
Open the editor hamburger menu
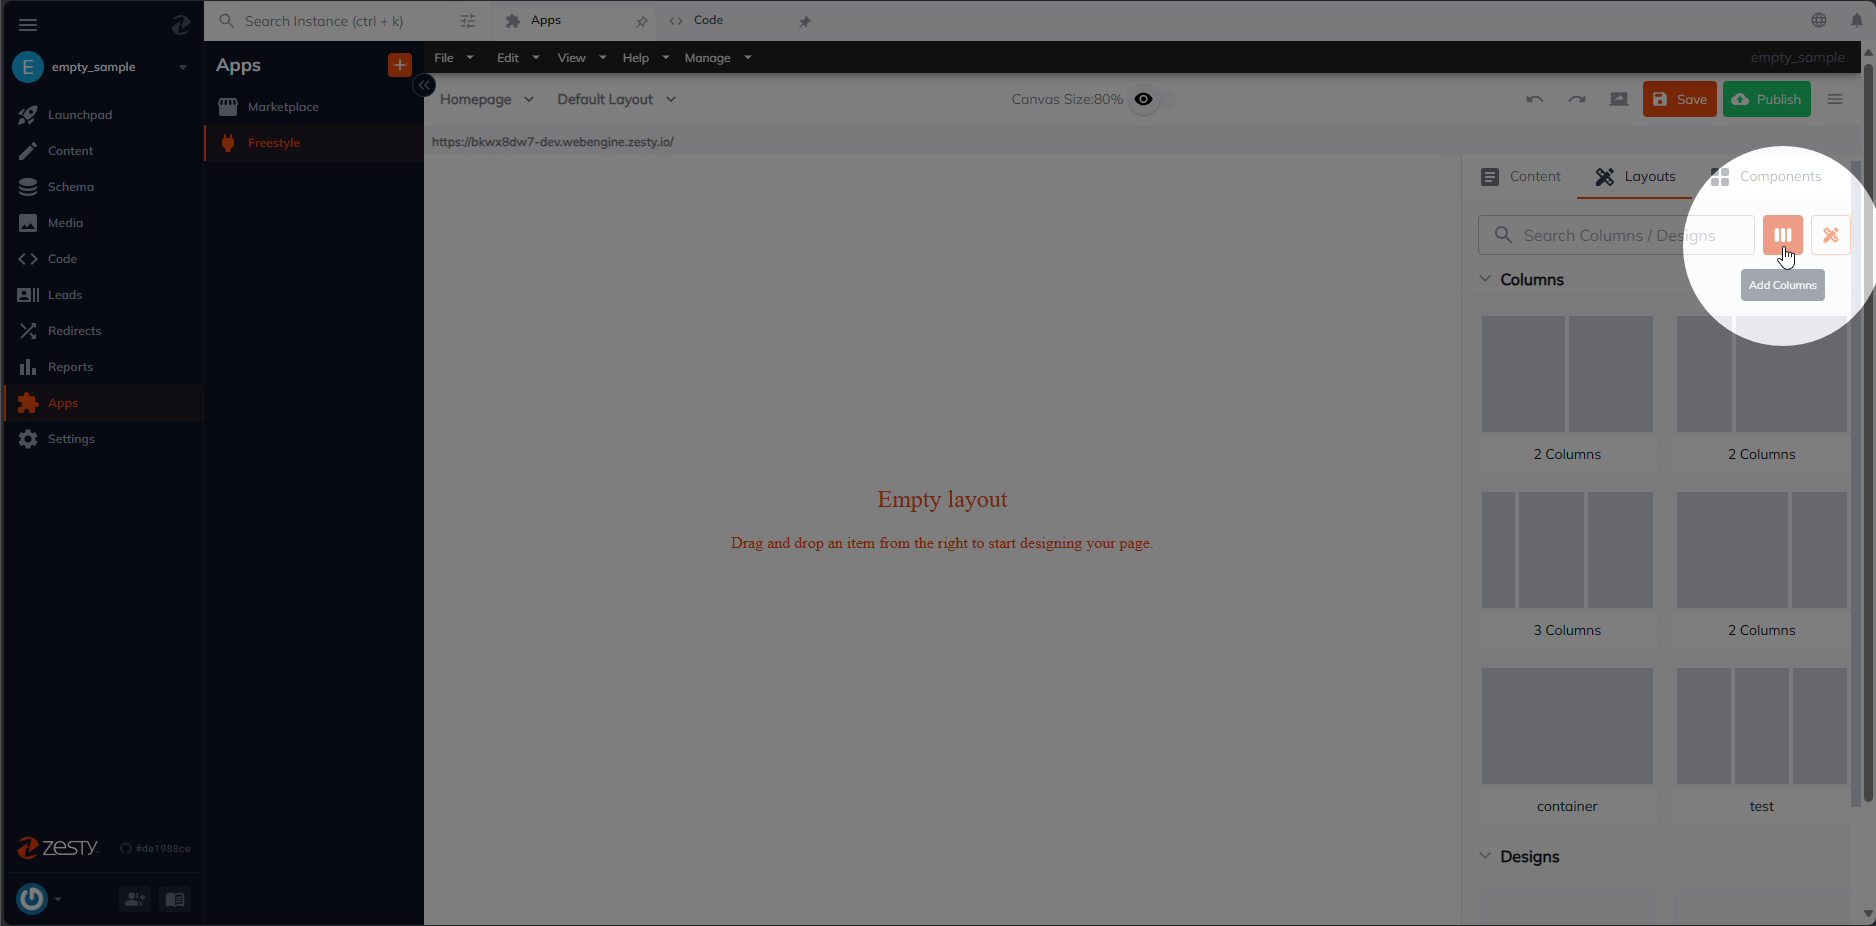tap(1835, 99)
